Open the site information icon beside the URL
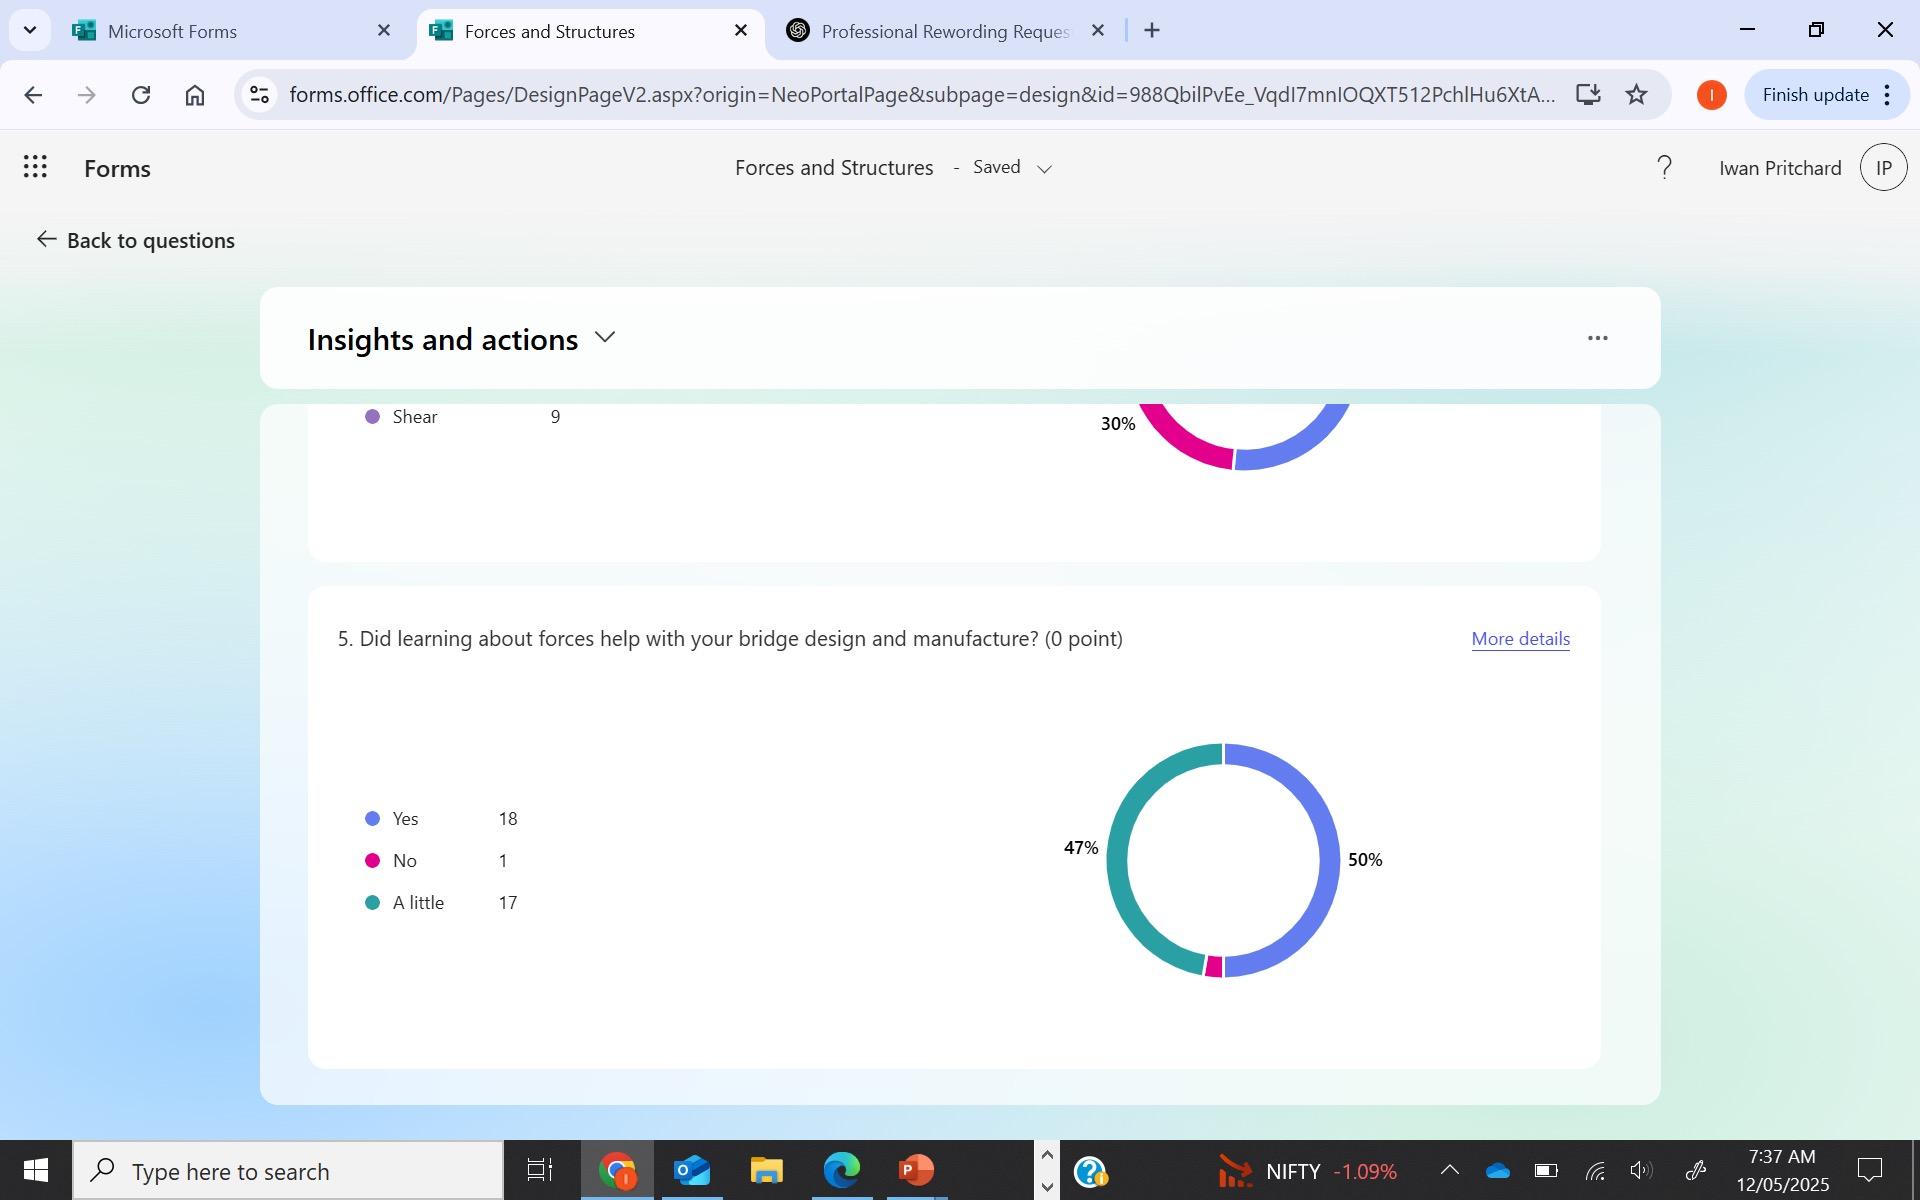This screenshot has height=1200, width=1920. (x=260, y=95)
